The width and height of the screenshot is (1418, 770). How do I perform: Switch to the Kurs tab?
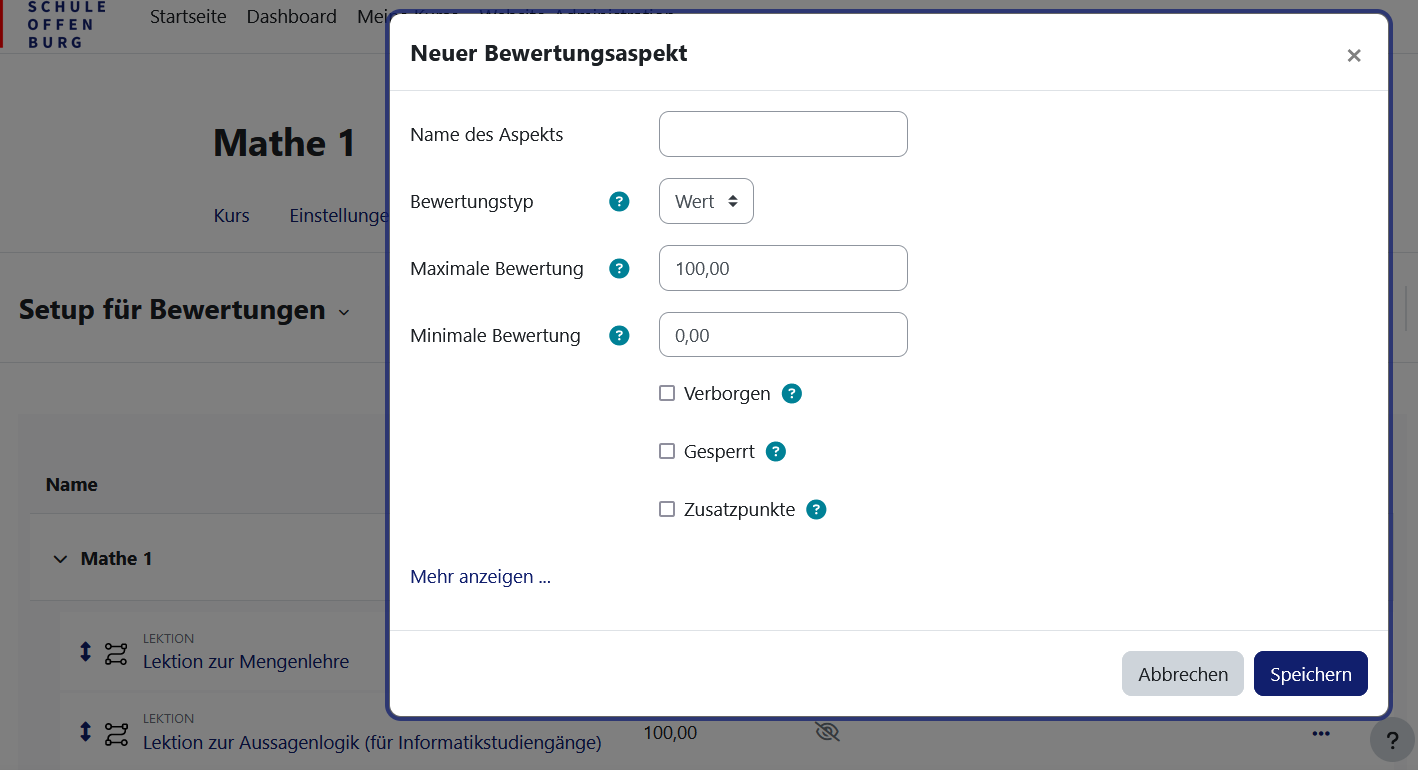point(232,215)
